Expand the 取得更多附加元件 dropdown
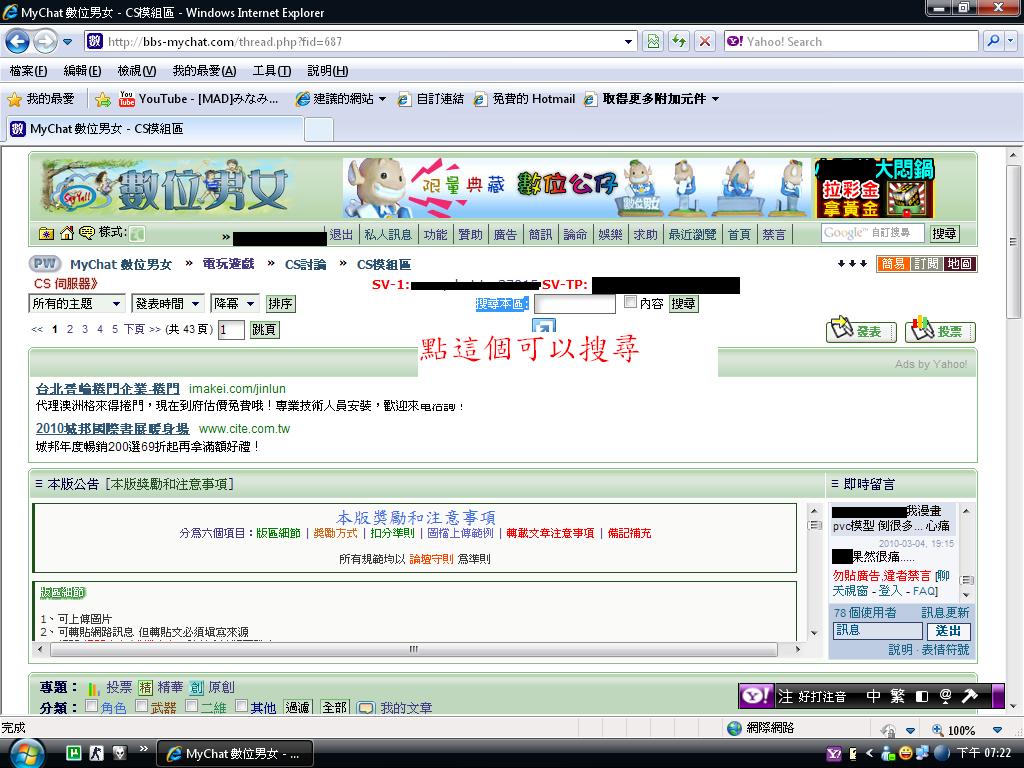 (x=716, y=99)
